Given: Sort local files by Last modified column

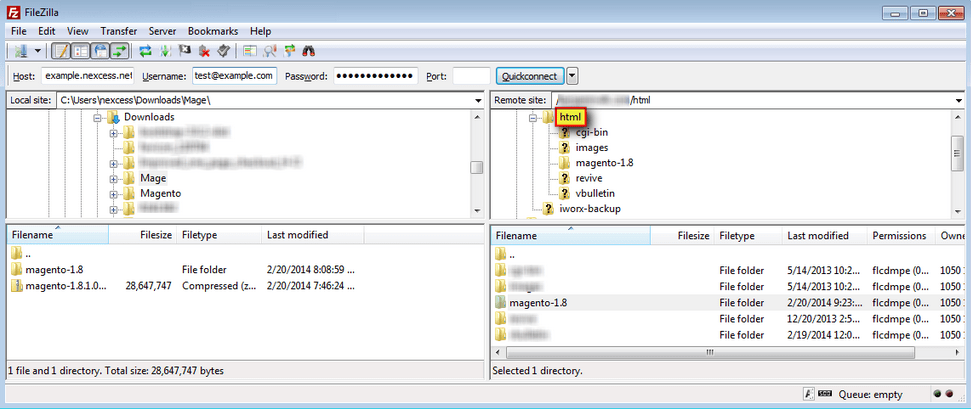Looking at the screenshot, I should point(313,235).
